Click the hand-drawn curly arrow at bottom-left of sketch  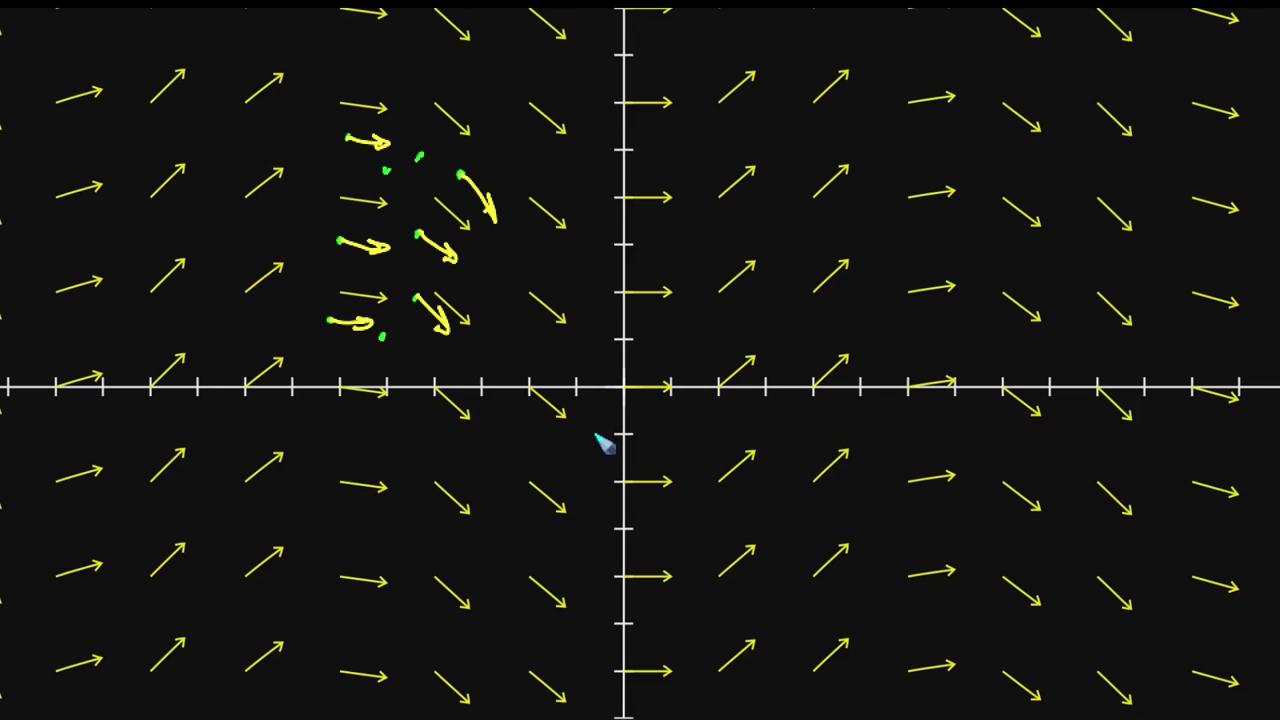tap(352, 323)
